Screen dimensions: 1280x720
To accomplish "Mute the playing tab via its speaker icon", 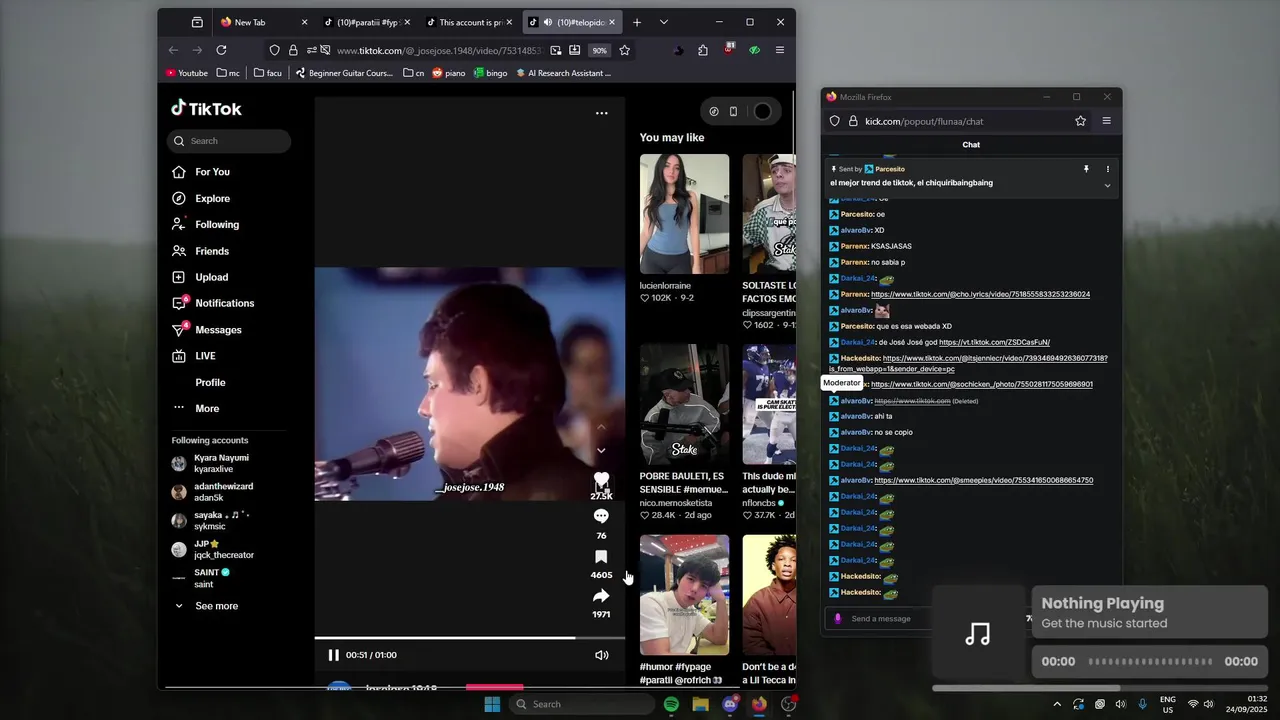I will pos(548,22).
